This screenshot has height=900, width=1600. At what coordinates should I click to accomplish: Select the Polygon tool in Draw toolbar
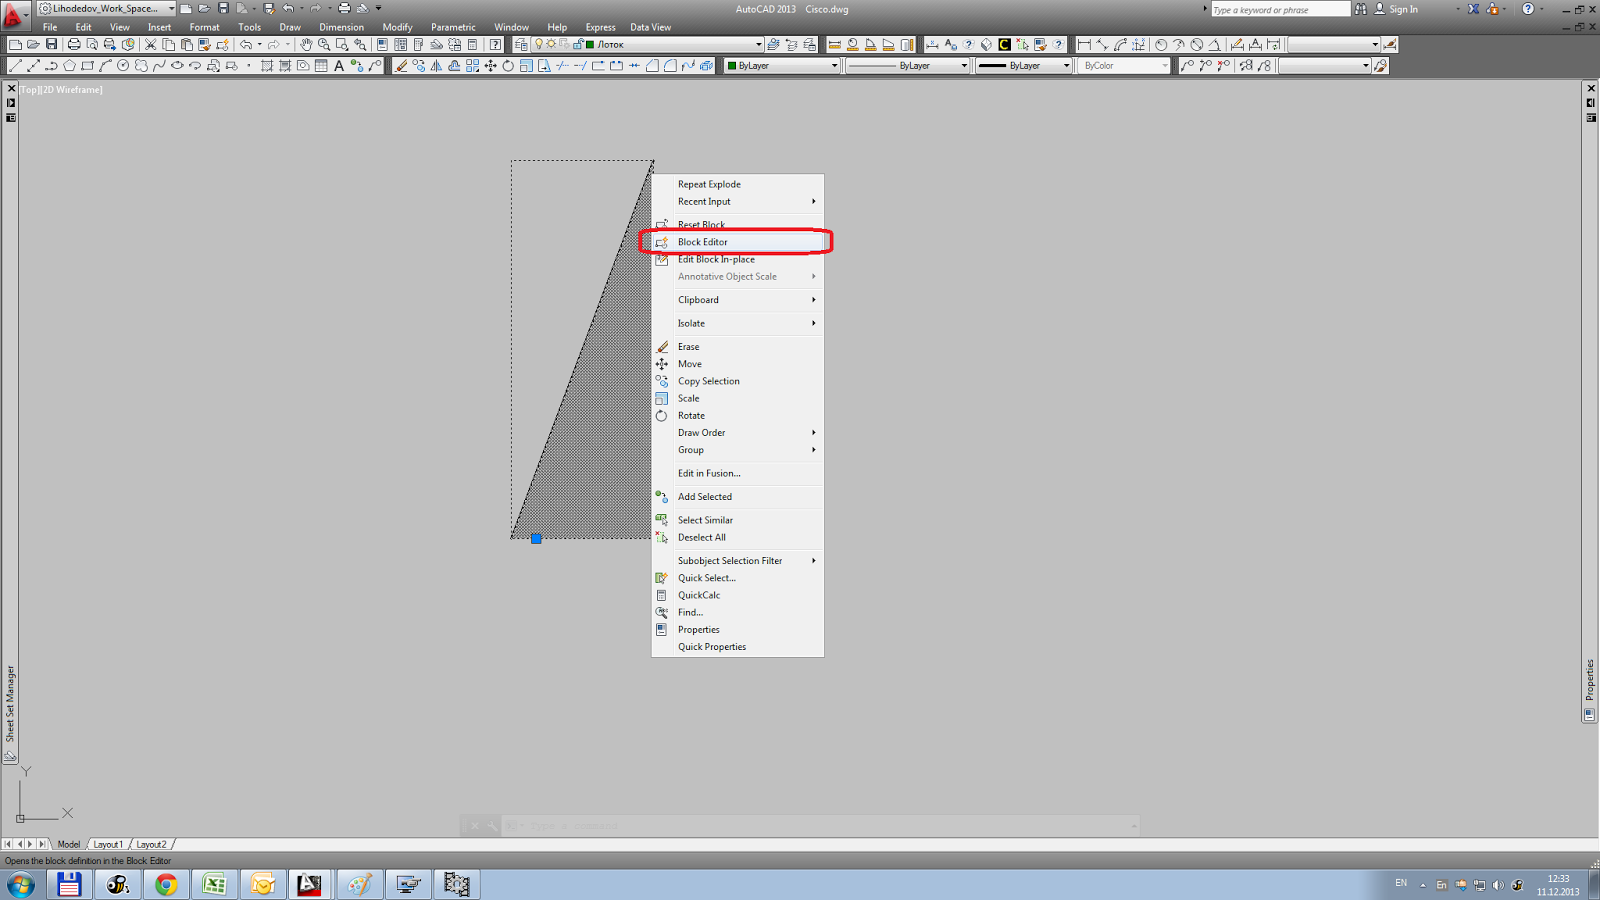69,65
